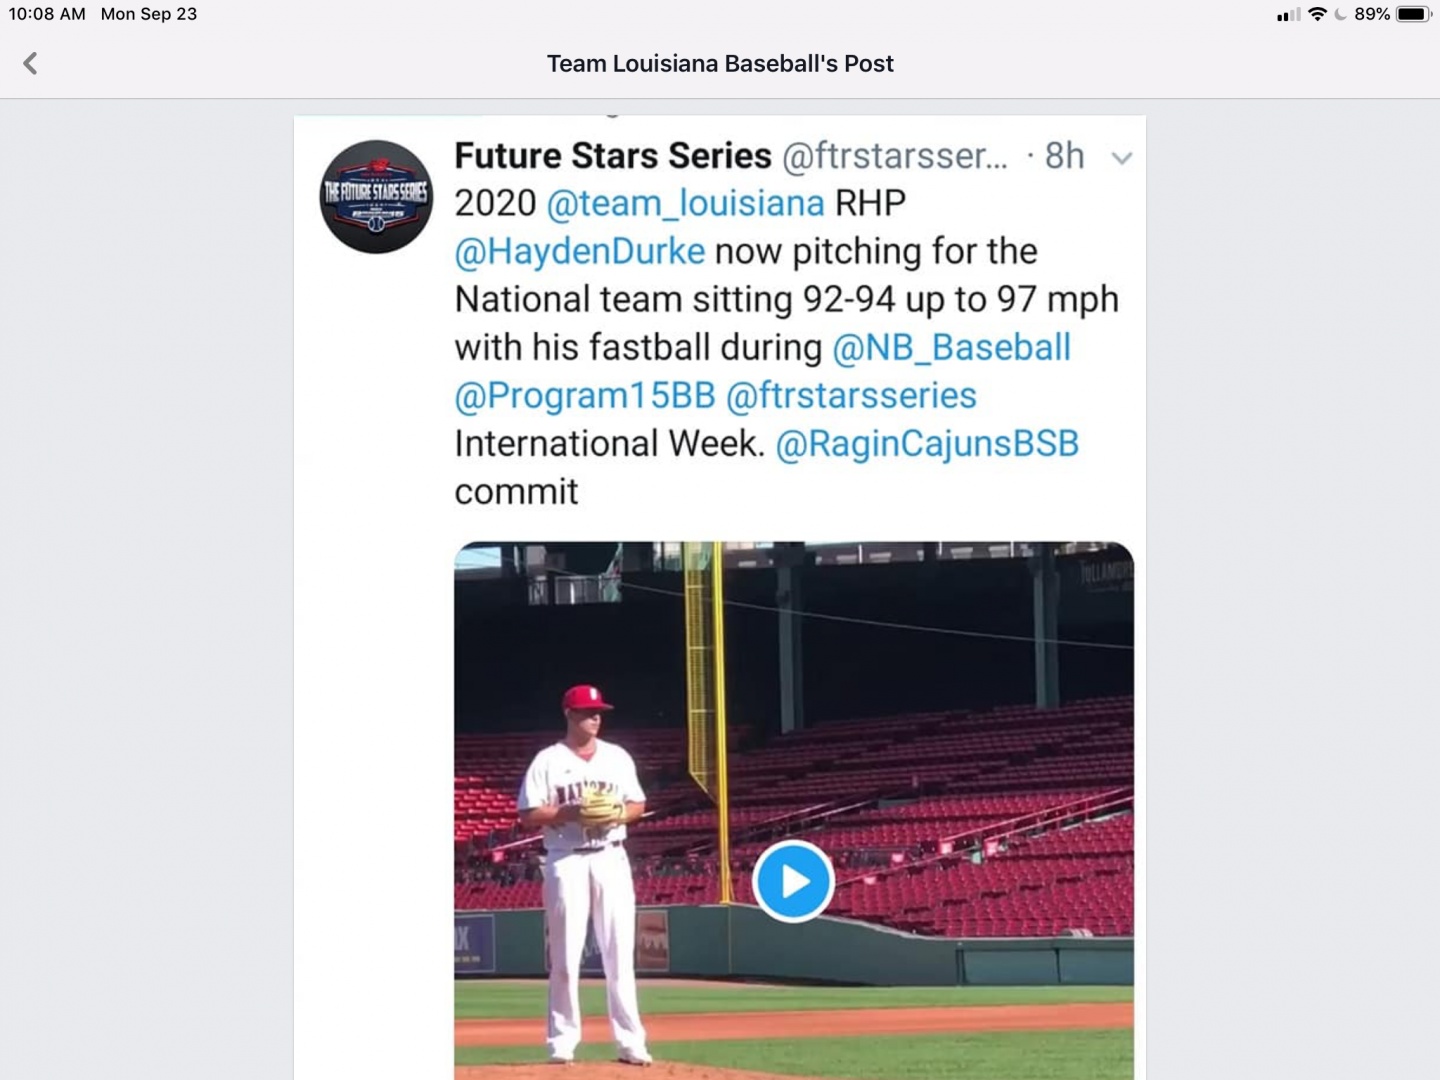
Task: Open the @HaydenDurke mention
Action: 580,252
